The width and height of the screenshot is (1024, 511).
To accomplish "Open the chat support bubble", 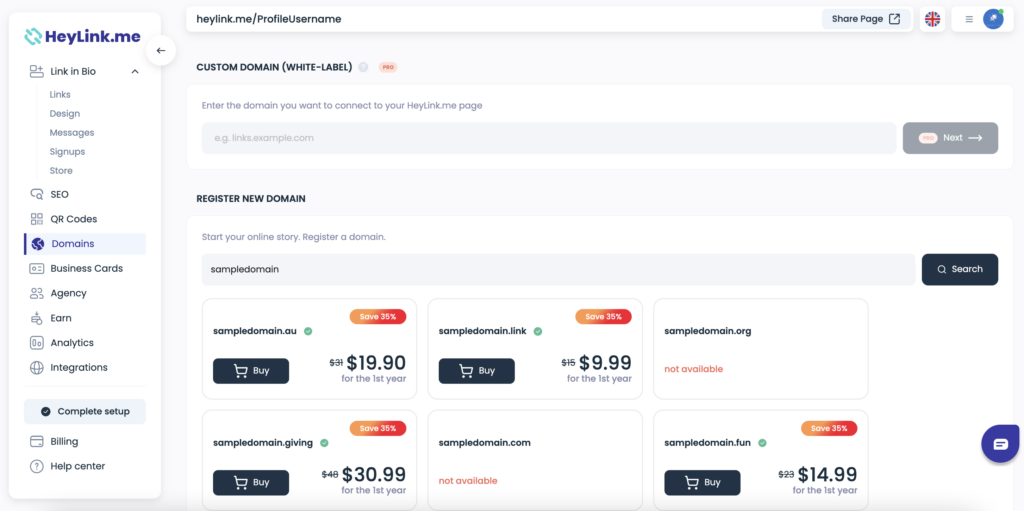I will (1000, 444).
